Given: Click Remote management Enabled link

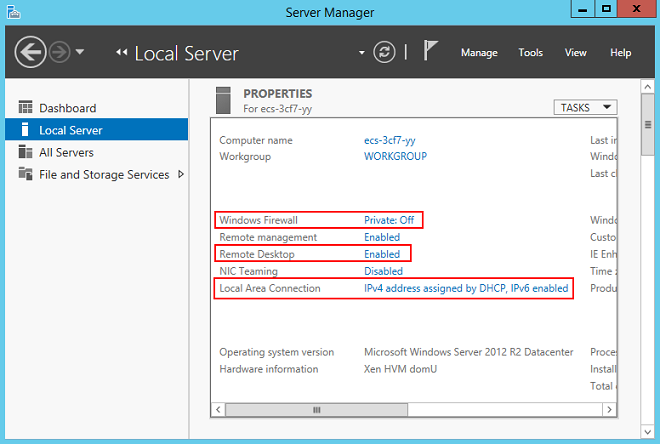Looking at the screenshot, I should (382, 237).
